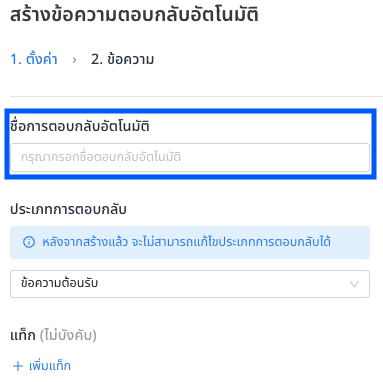383x382 pixels.
Task: Switch to step 2. ข้อความ
Action: coord(122,59)
